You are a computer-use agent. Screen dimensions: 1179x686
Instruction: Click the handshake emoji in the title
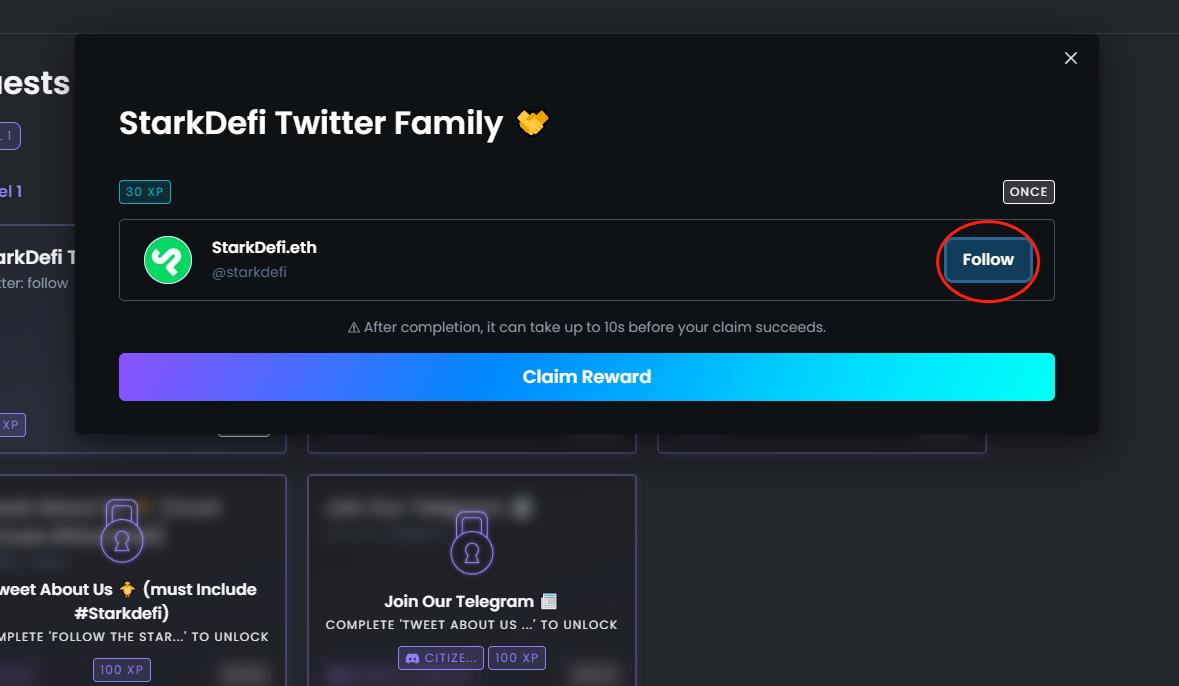point(533,123)
